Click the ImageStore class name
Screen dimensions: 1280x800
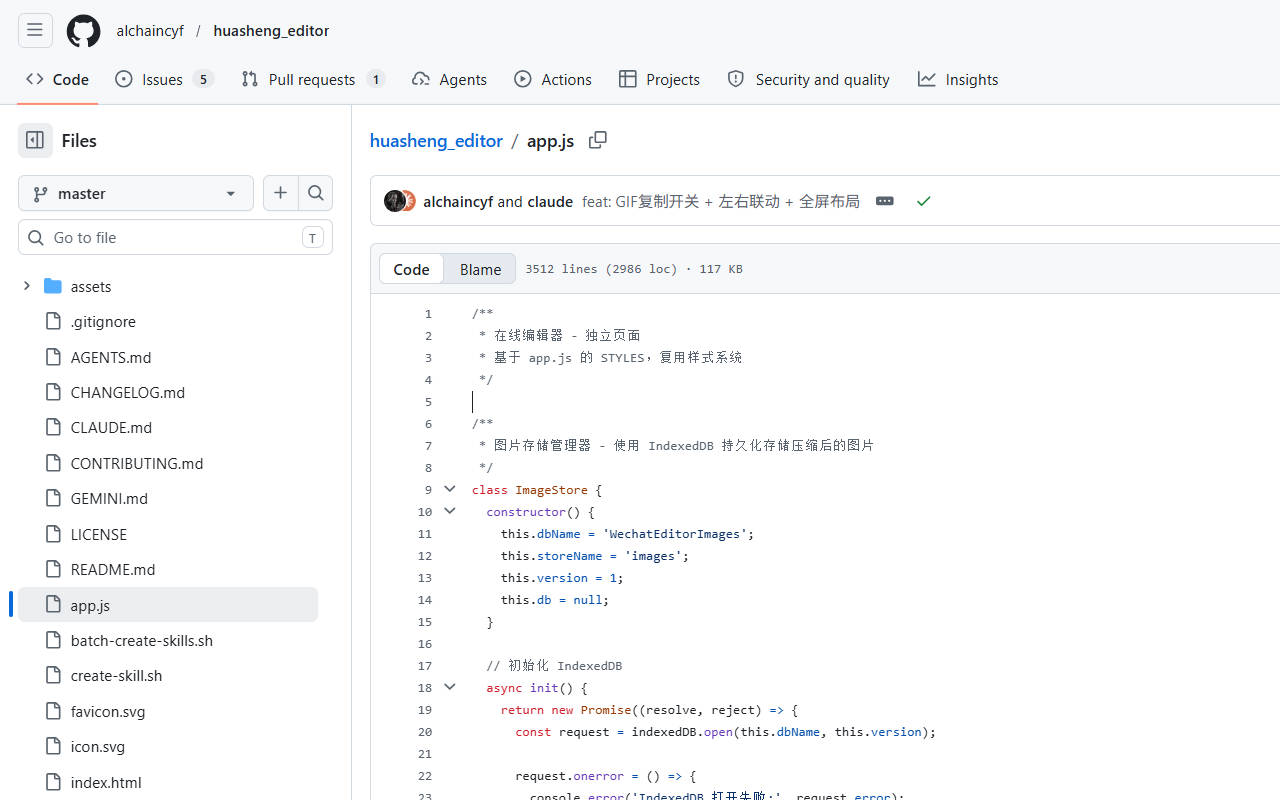tap(551, 489)
